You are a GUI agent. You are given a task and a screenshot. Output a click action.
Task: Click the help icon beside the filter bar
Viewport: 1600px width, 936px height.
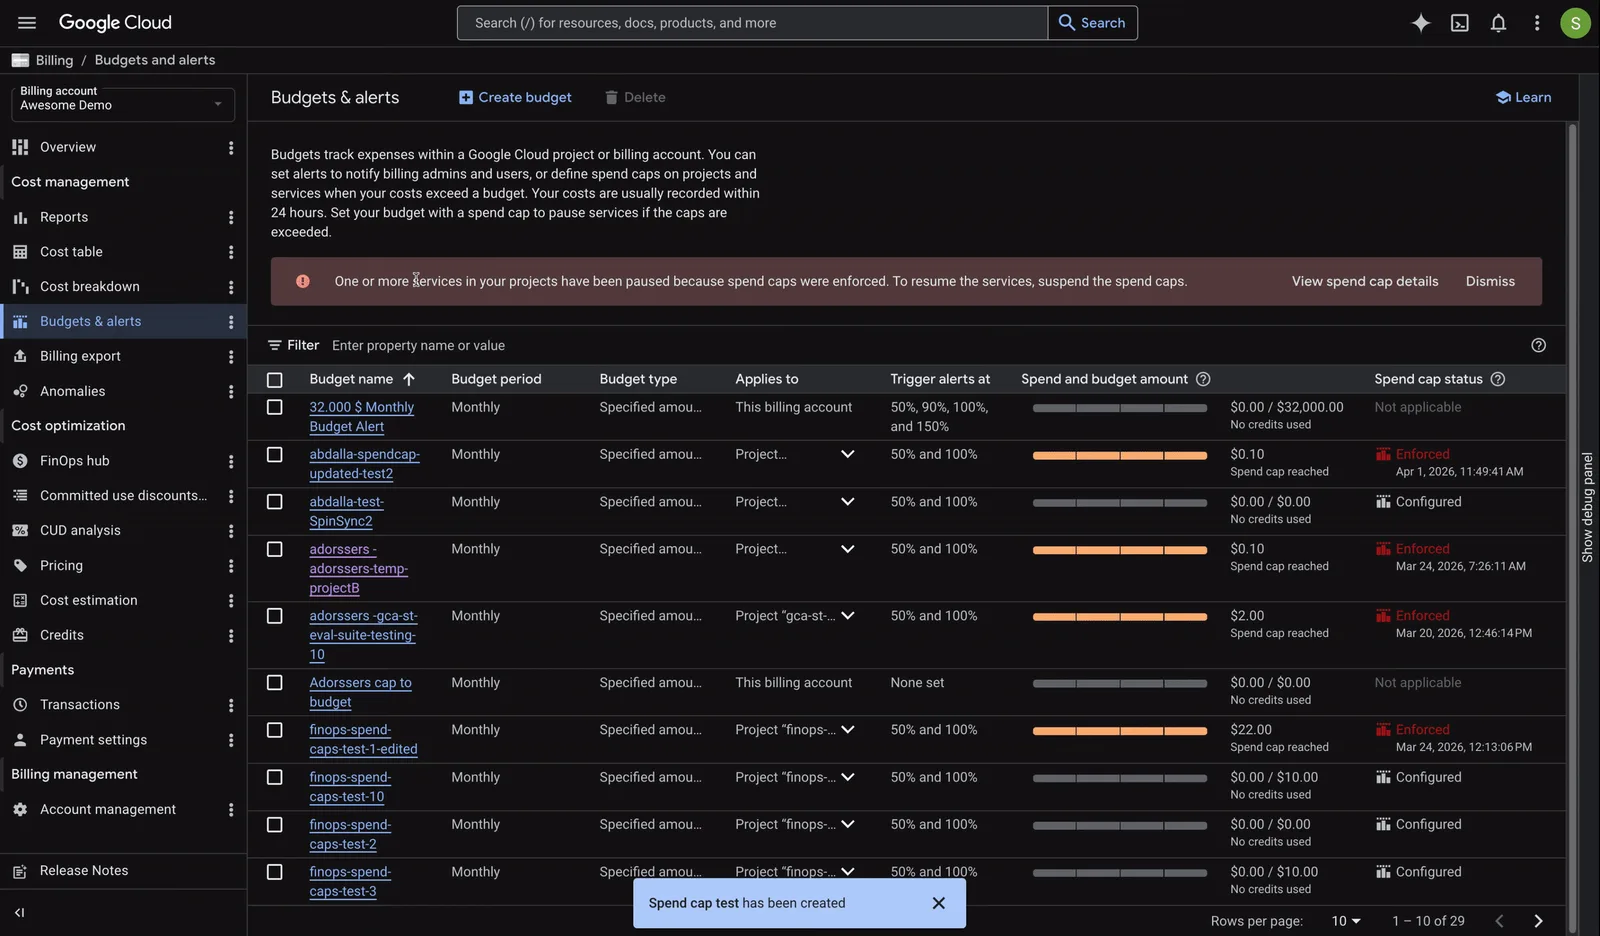1539,345
